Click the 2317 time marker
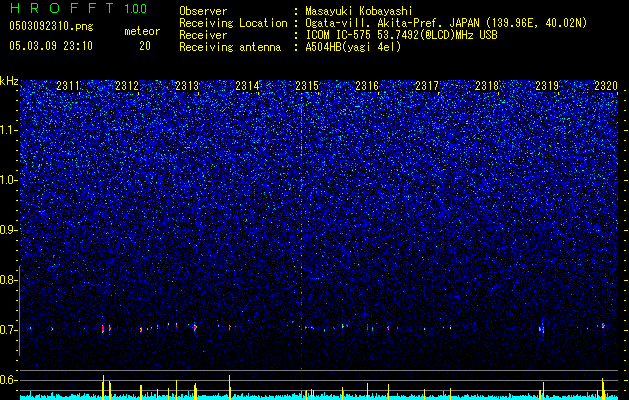 427,86
